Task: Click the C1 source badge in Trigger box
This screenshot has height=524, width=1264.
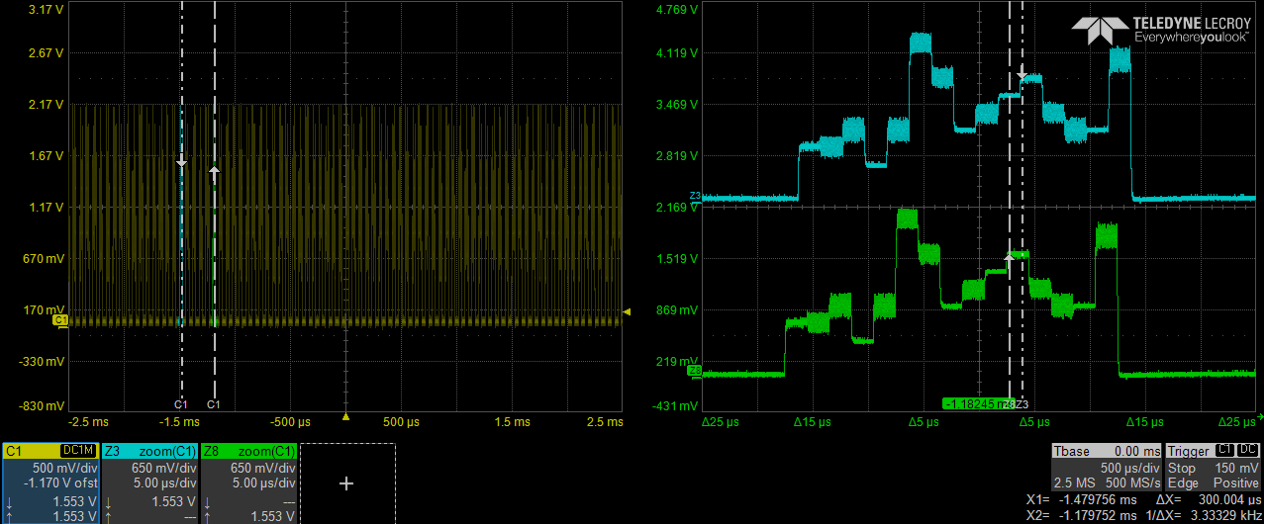Action: (x=1225, y=451)
